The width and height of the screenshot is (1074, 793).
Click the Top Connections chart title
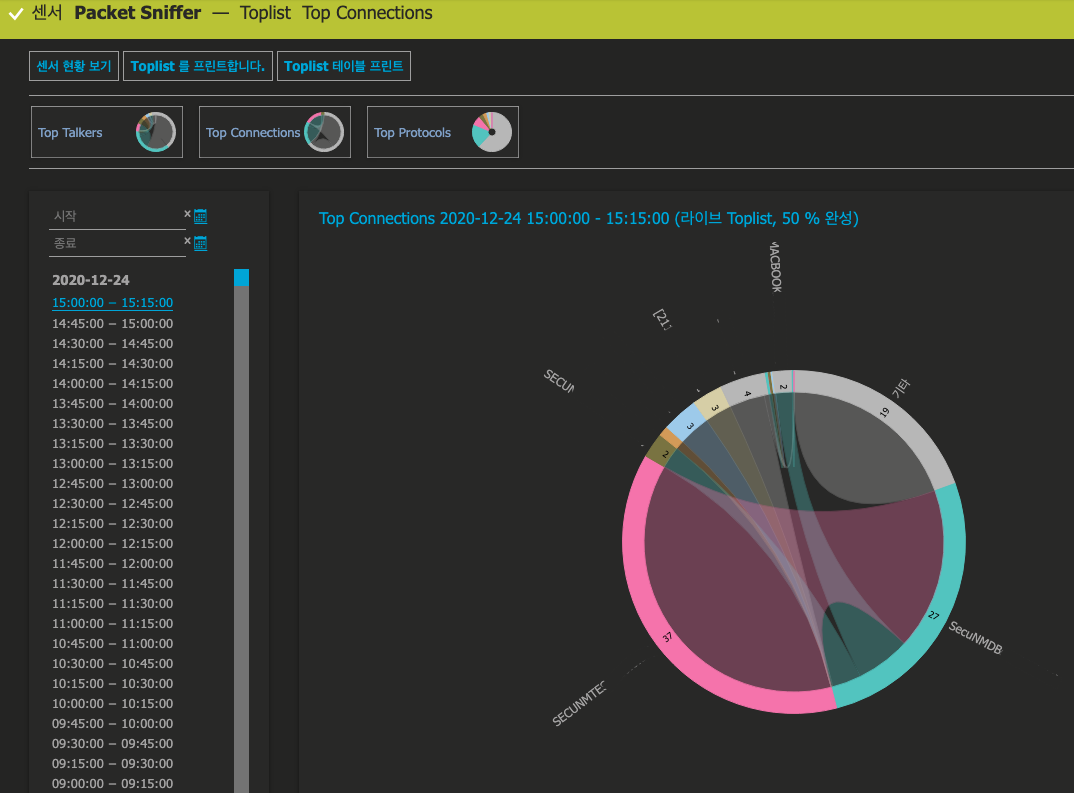(x=588, y=218)
